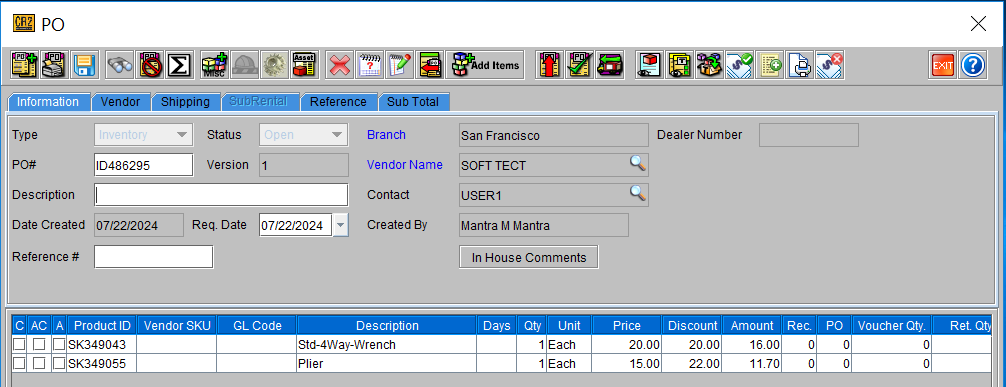Image resolution: width=1006 pixels, height=387 pixels.
Task: Tick the C checkbox for SK349043 row
Action: [19, 345]
